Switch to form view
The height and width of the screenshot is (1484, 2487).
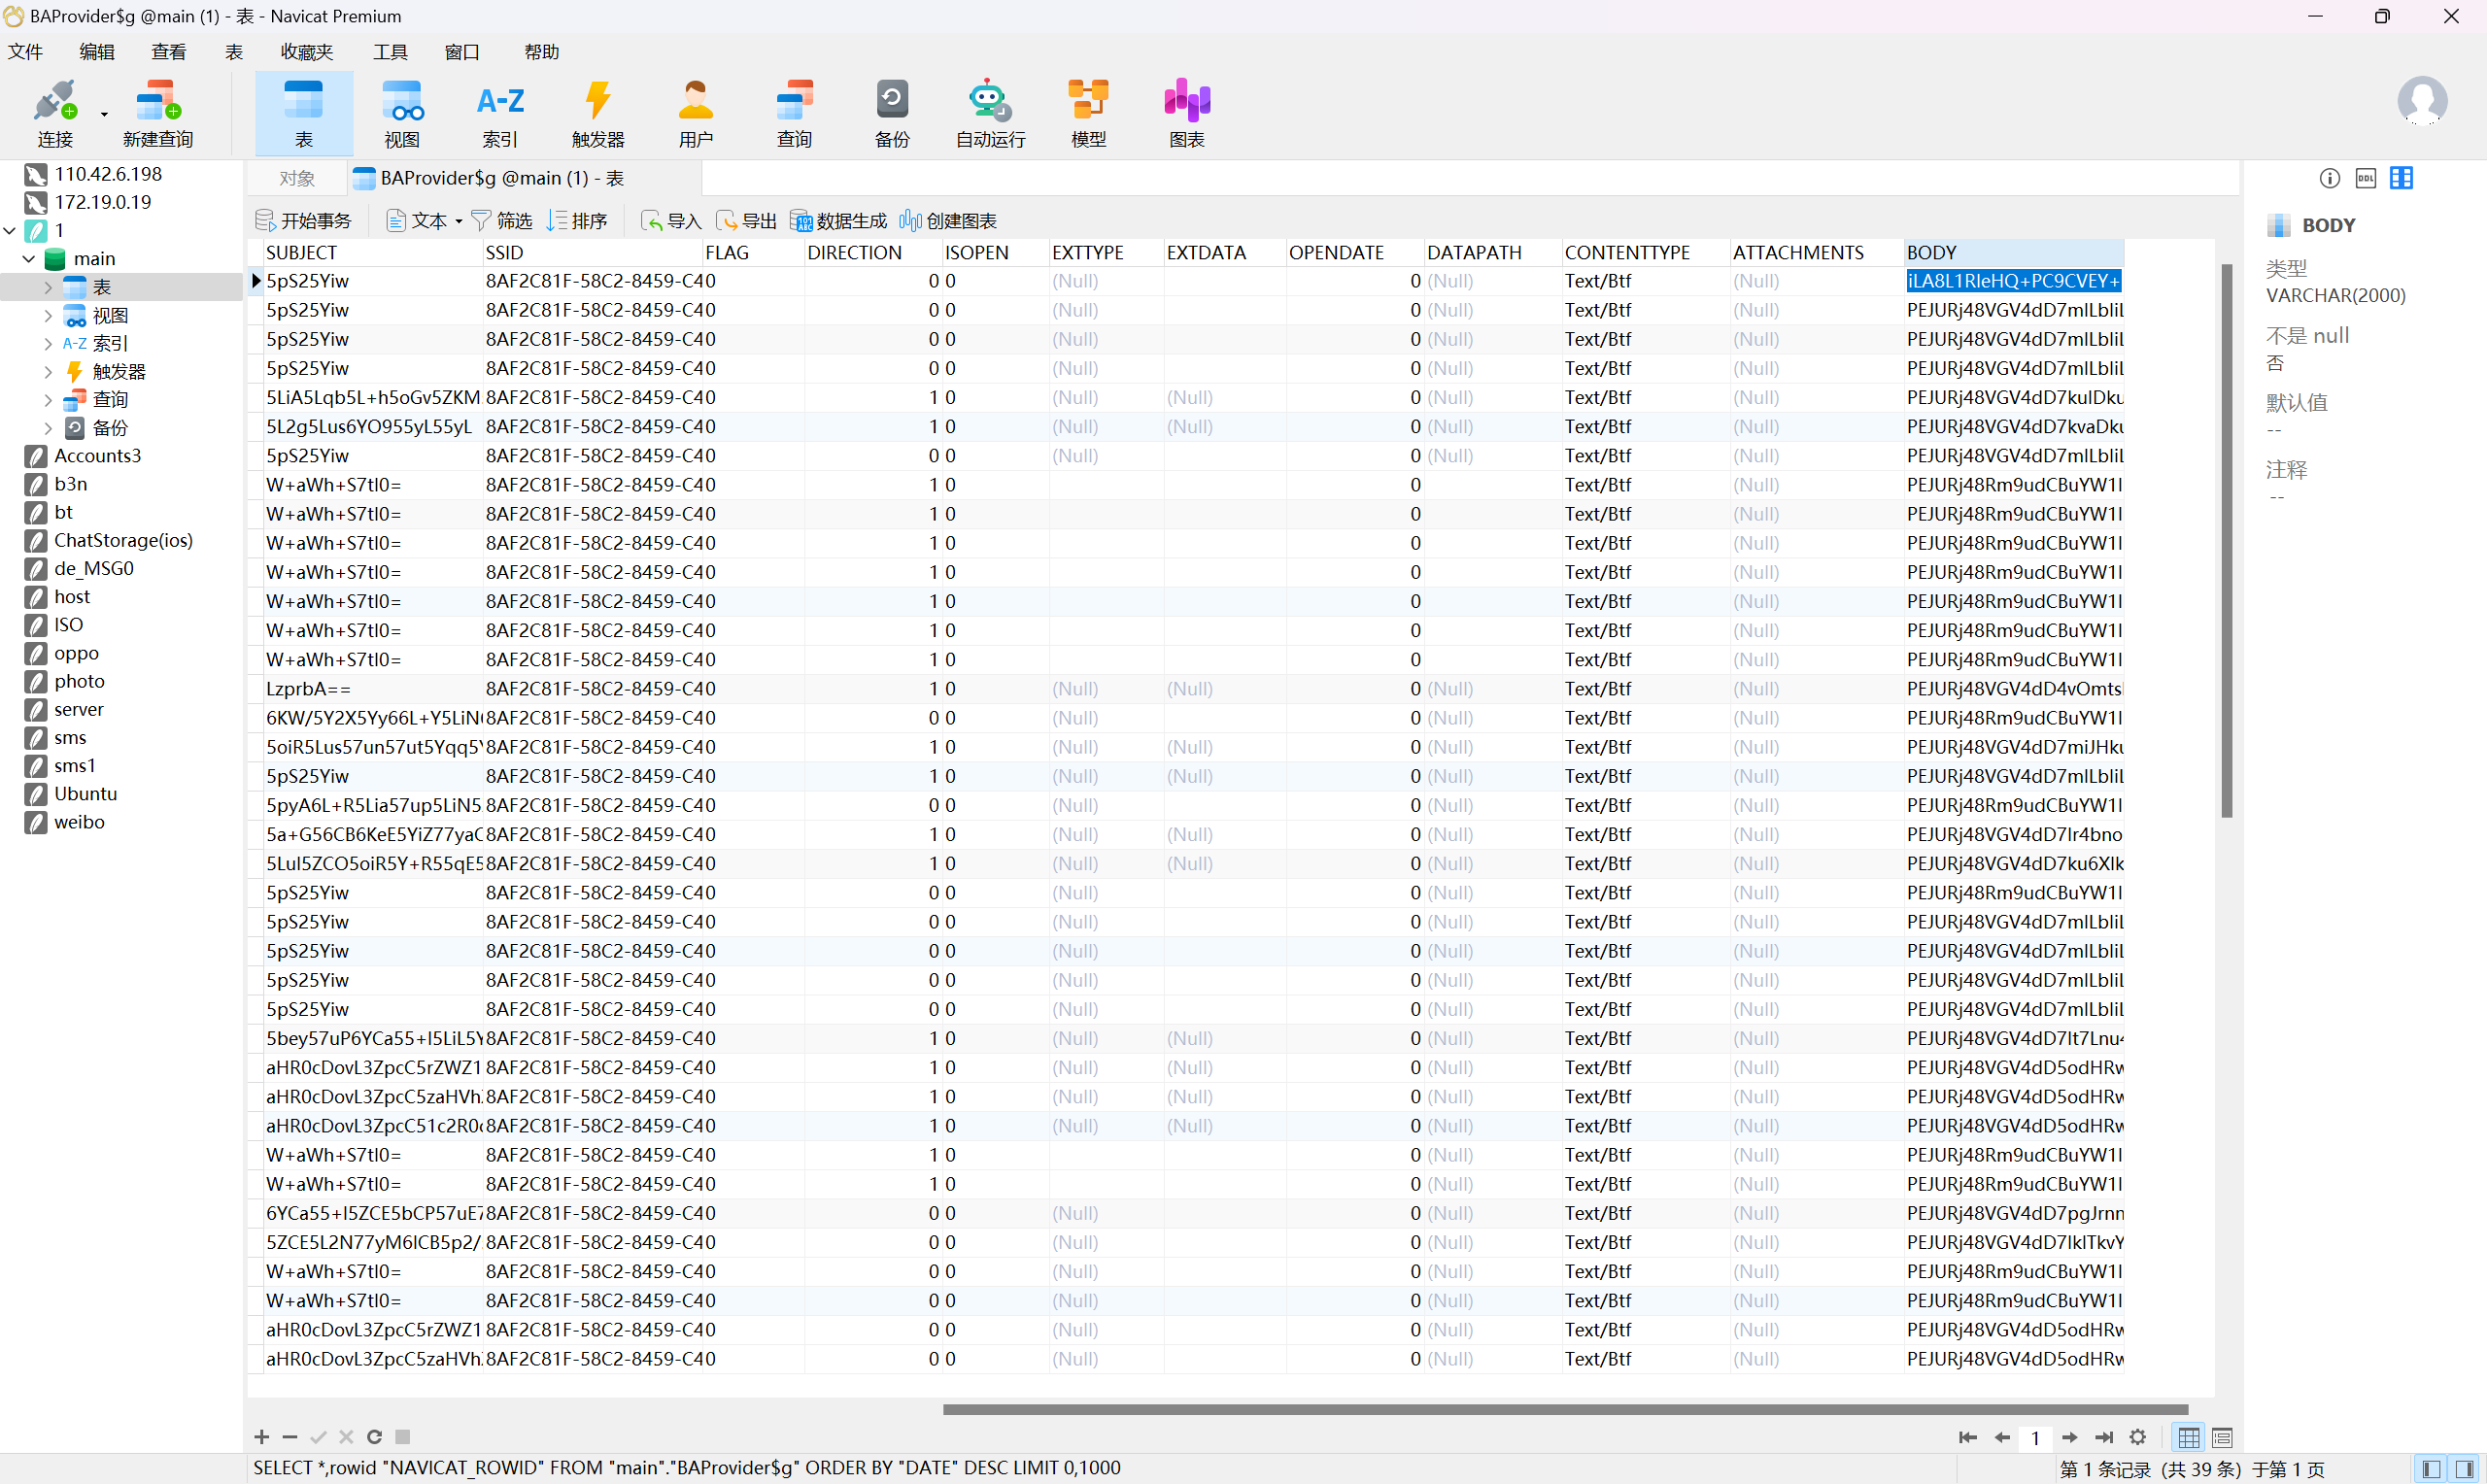2222,1437
